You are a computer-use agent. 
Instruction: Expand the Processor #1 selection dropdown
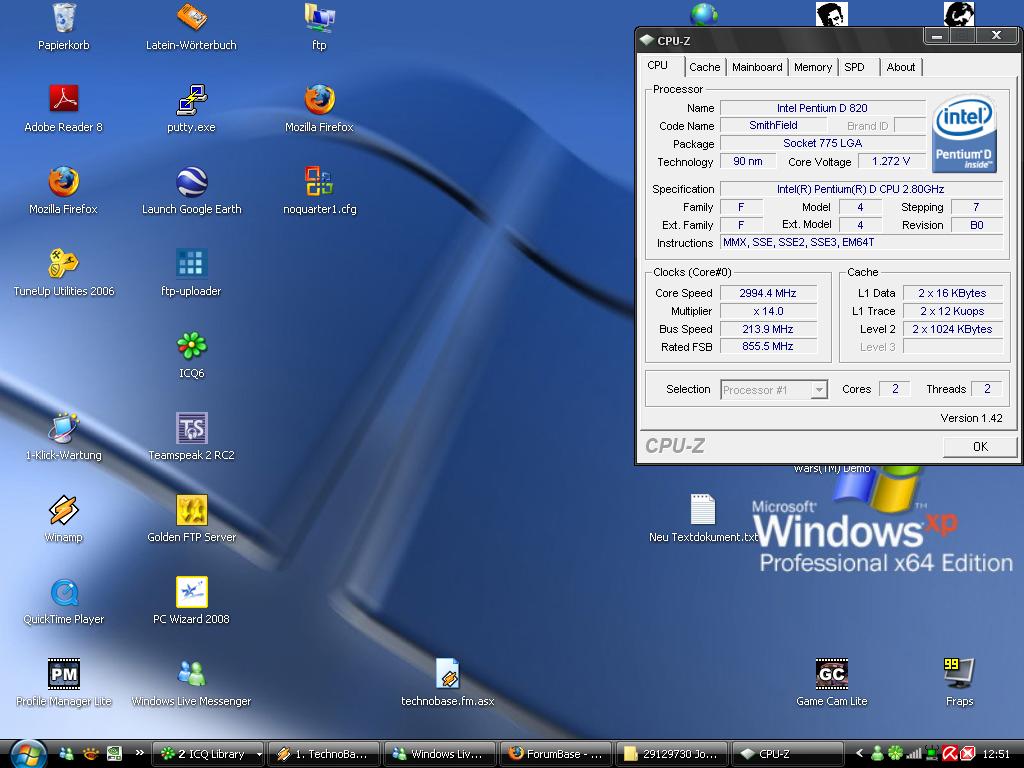(819, 390)
